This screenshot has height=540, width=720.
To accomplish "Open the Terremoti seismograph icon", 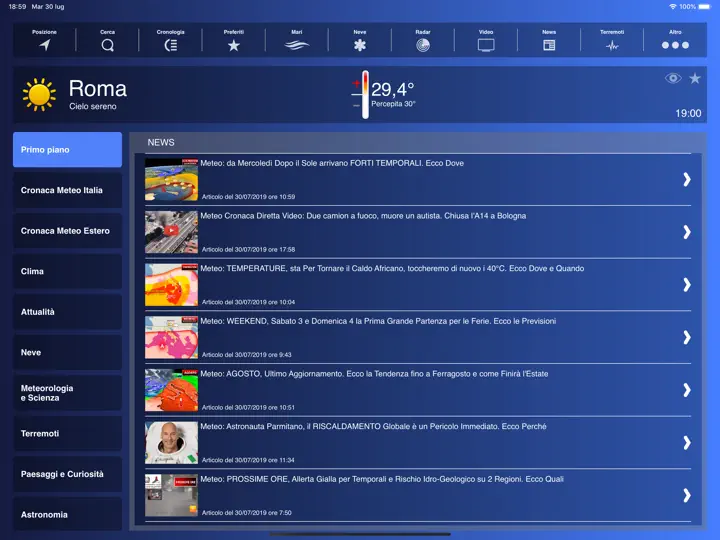I will (612, 45).
